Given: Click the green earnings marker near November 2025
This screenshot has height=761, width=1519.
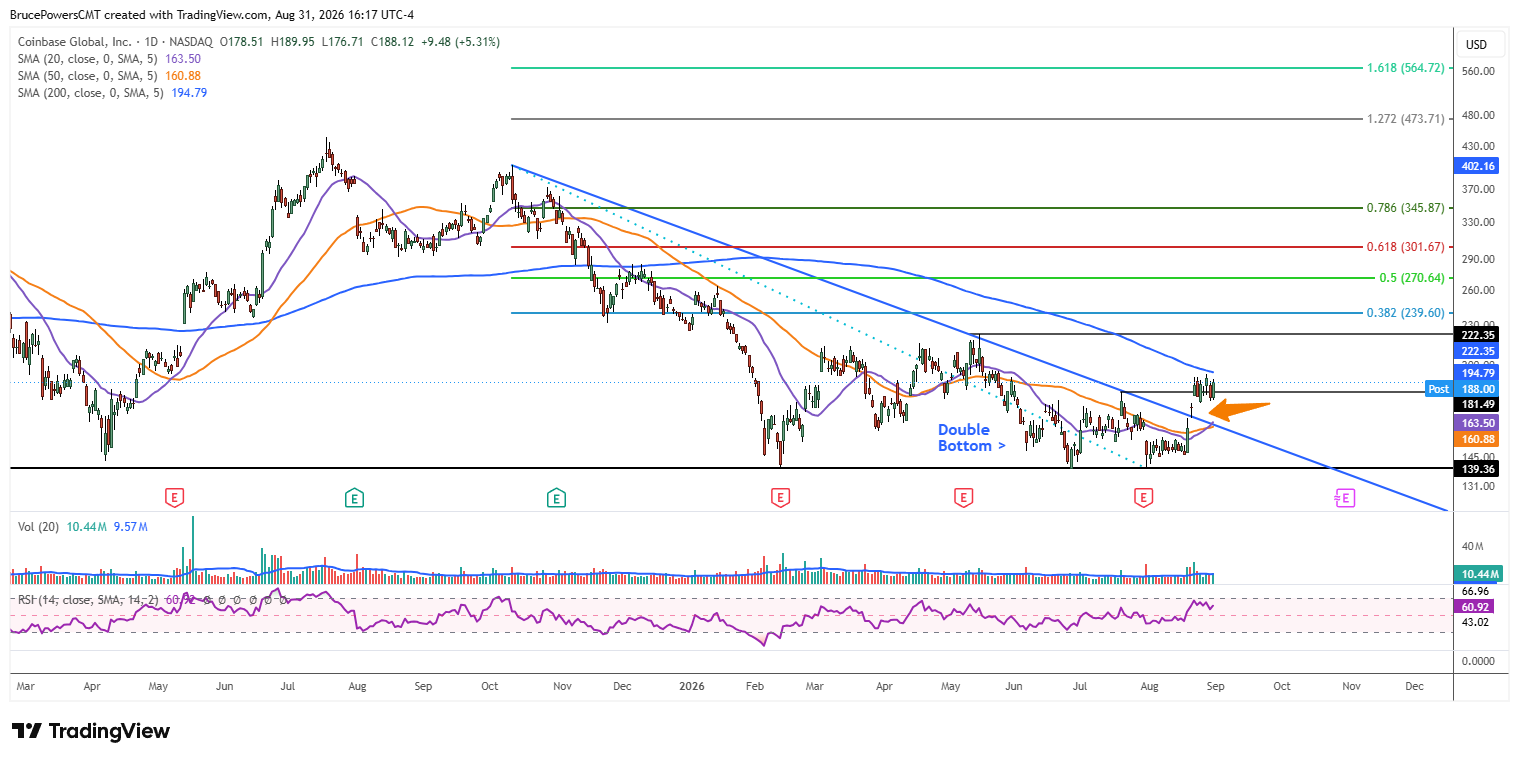Looking at the screenshot, I should (556, 497).
